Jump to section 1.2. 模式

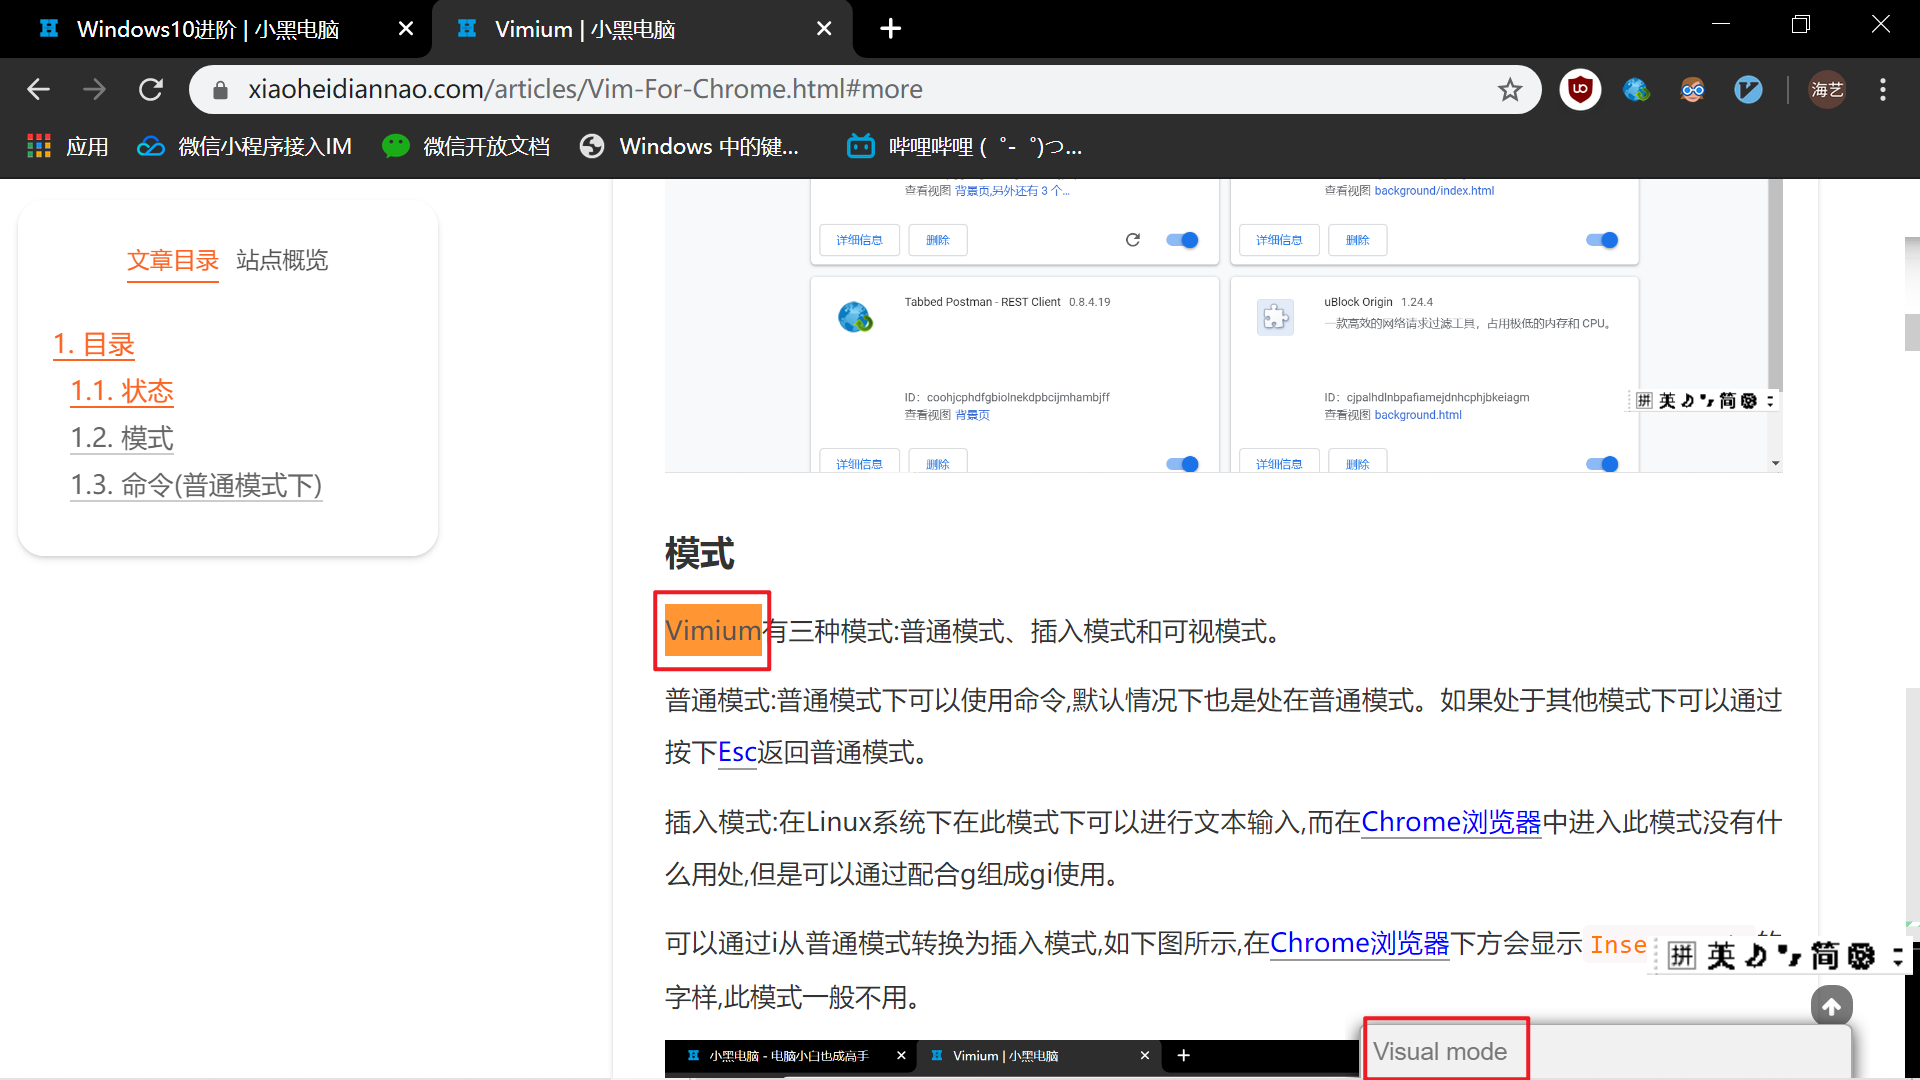click(122, 438)
